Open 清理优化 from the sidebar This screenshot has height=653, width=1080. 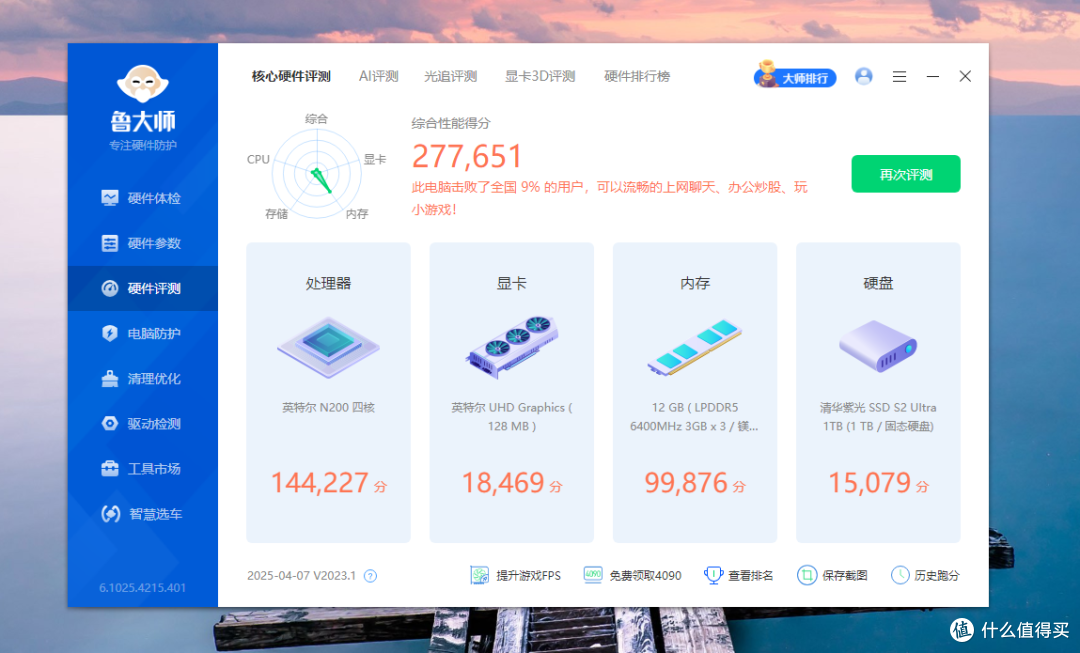(141, 379)
